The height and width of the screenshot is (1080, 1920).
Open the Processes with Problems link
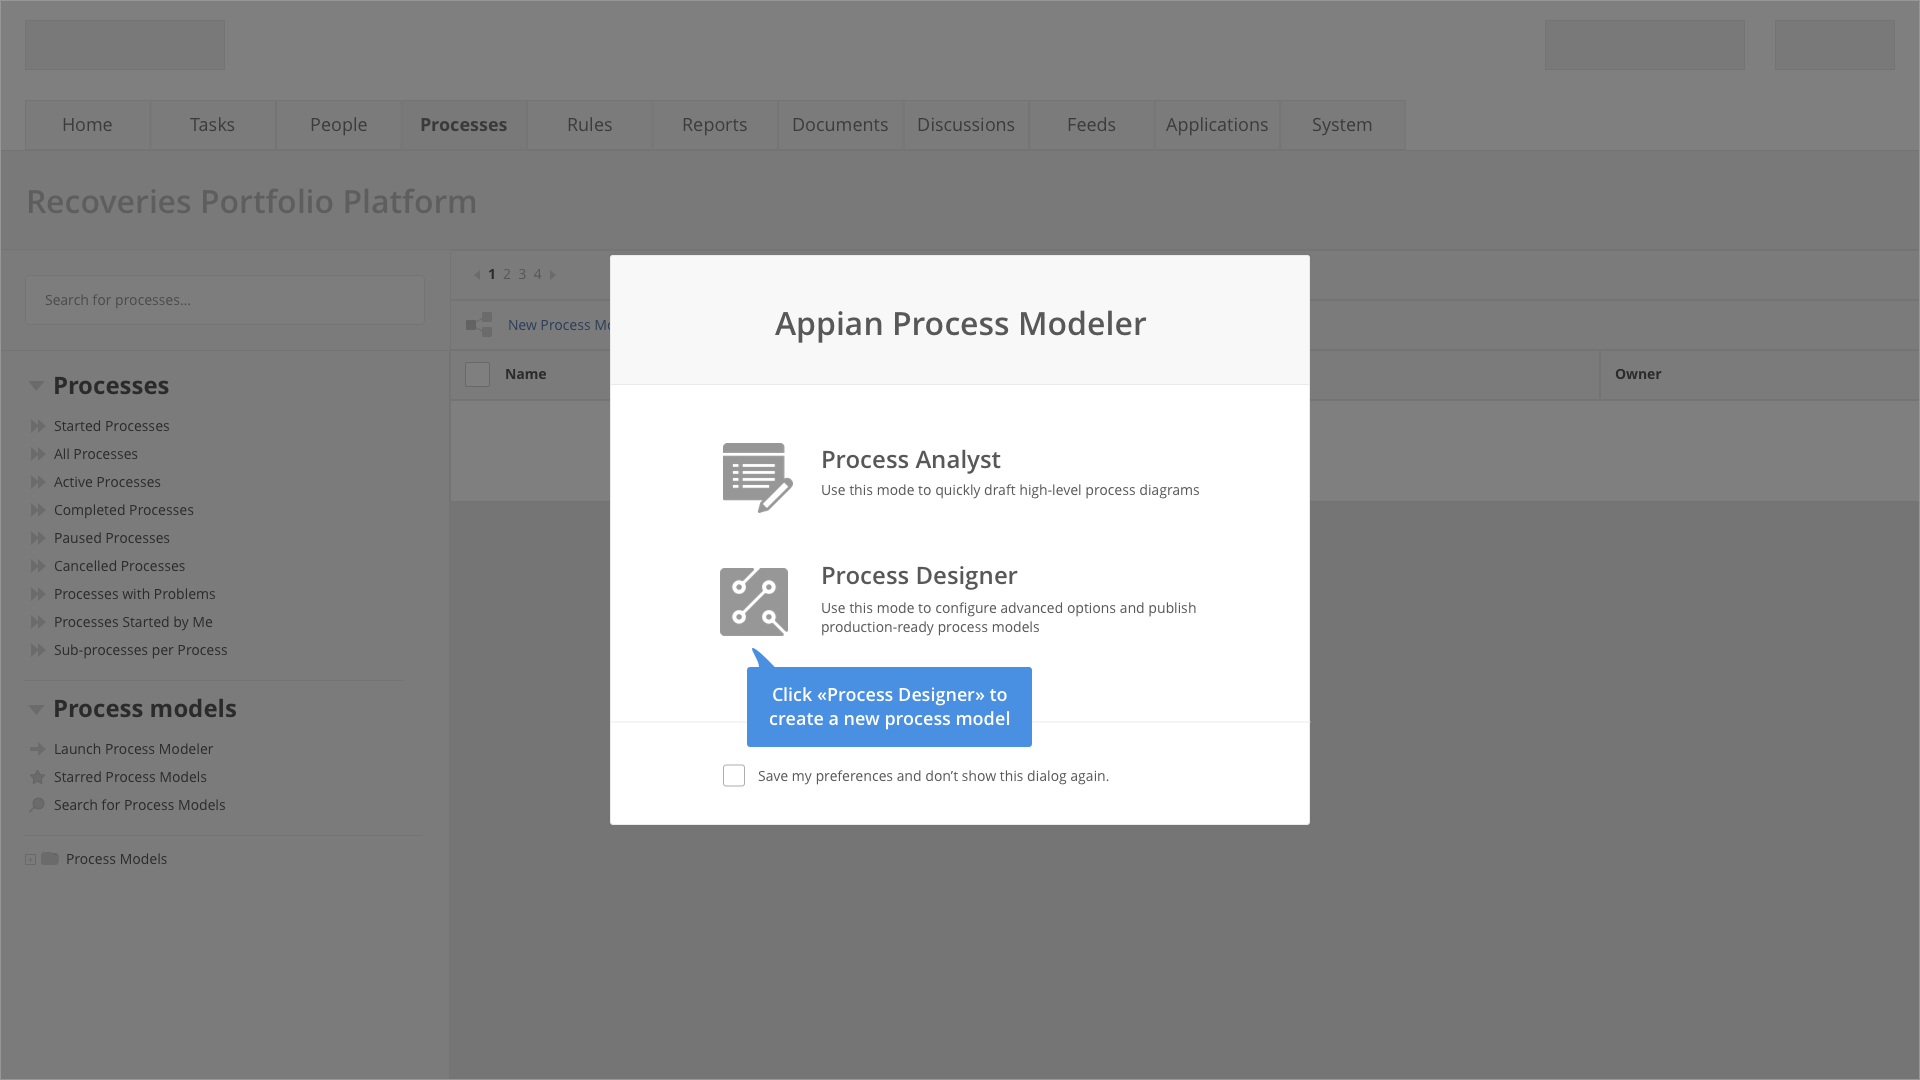[x=134, y=594]
